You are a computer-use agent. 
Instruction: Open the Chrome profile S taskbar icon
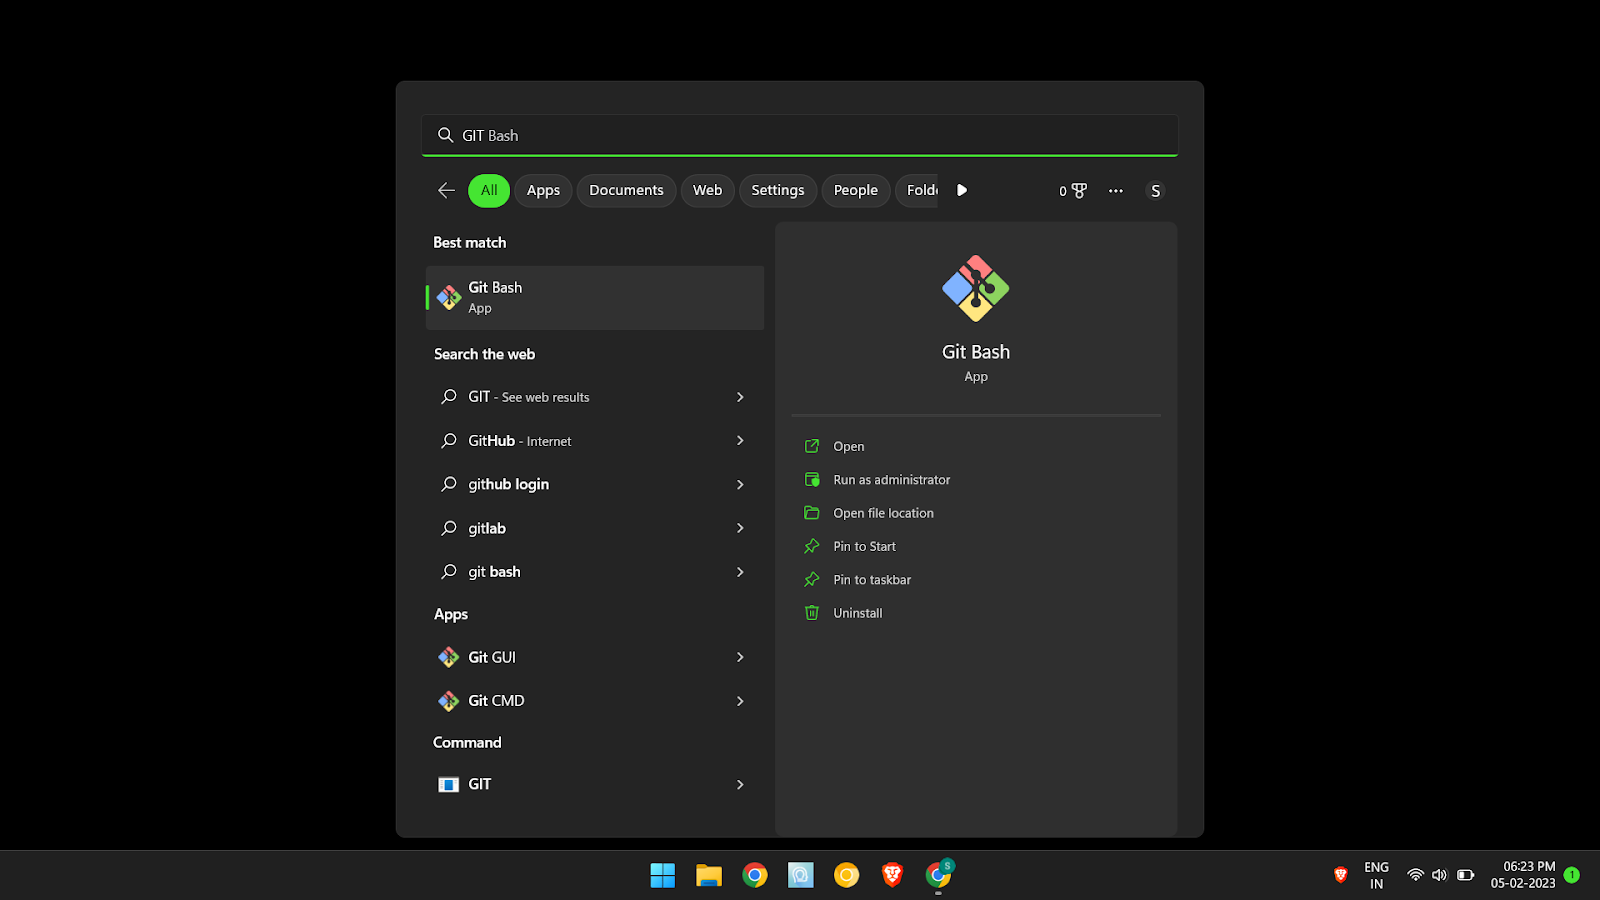[x=938, y=875]
